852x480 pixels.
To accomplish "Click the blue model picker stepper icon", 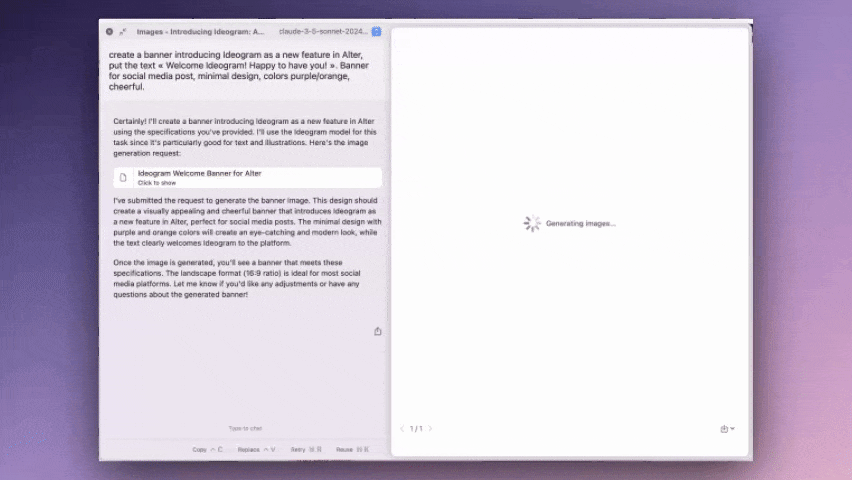I will pyautogui.click(x=377, y=32).
